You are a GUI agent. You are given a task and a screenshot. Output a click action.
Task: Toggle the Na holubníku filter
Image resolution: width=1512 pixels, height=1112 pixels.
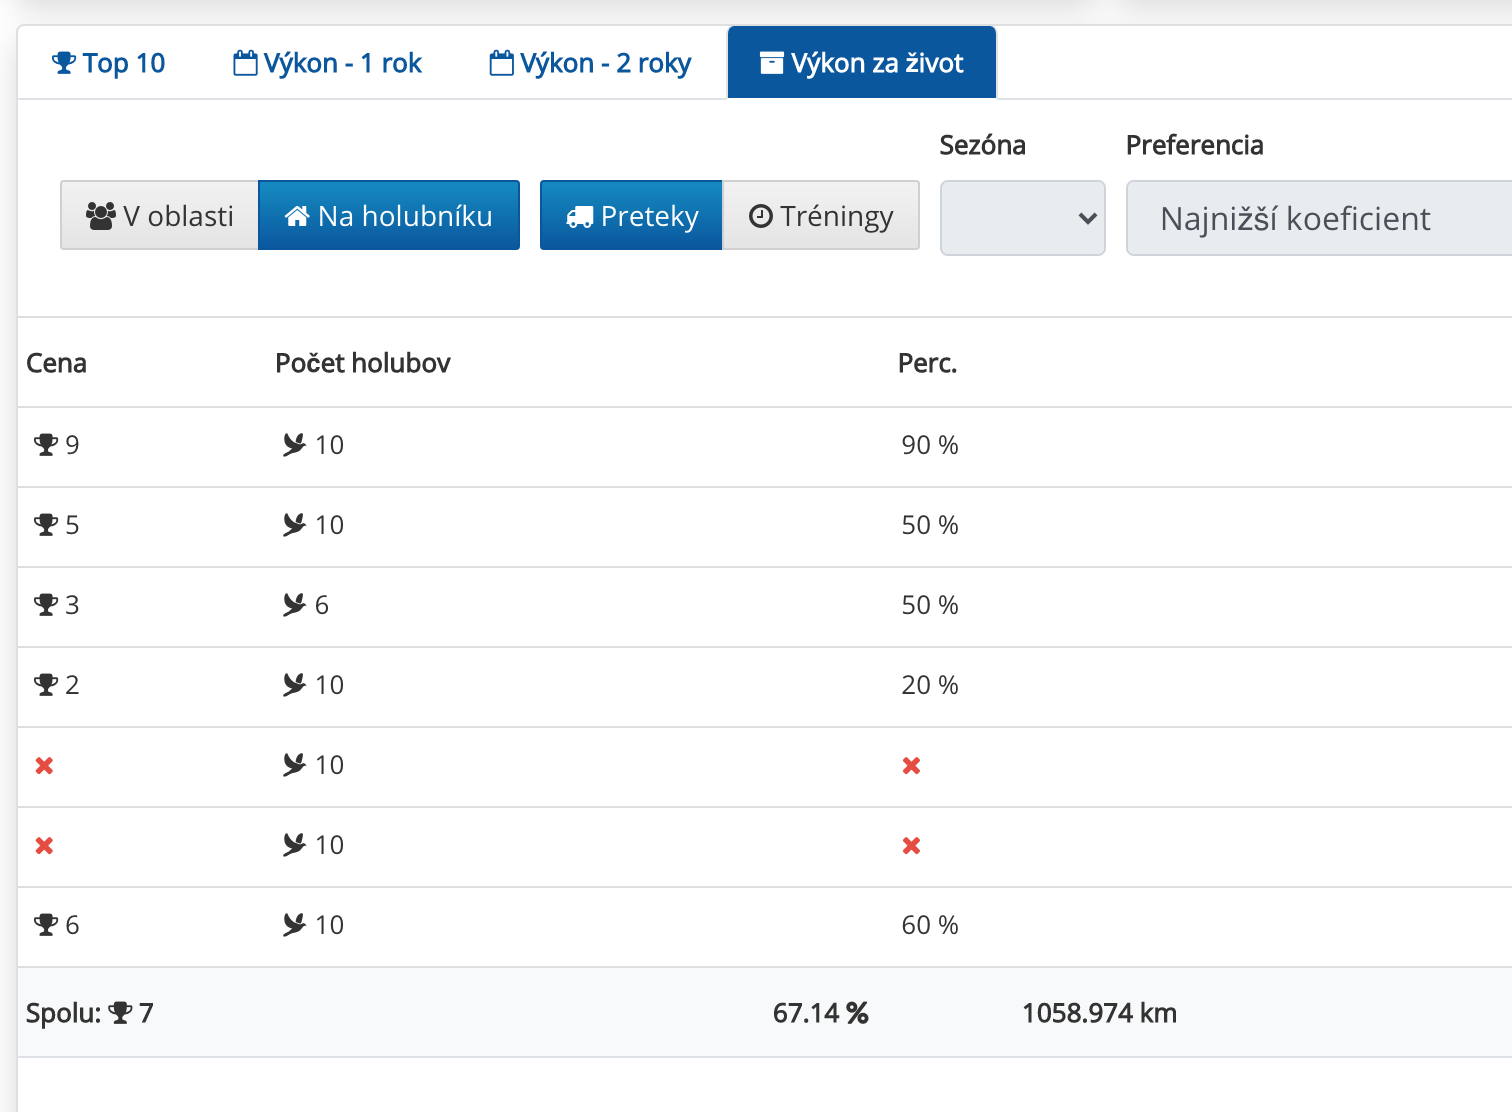coord(389,215)
